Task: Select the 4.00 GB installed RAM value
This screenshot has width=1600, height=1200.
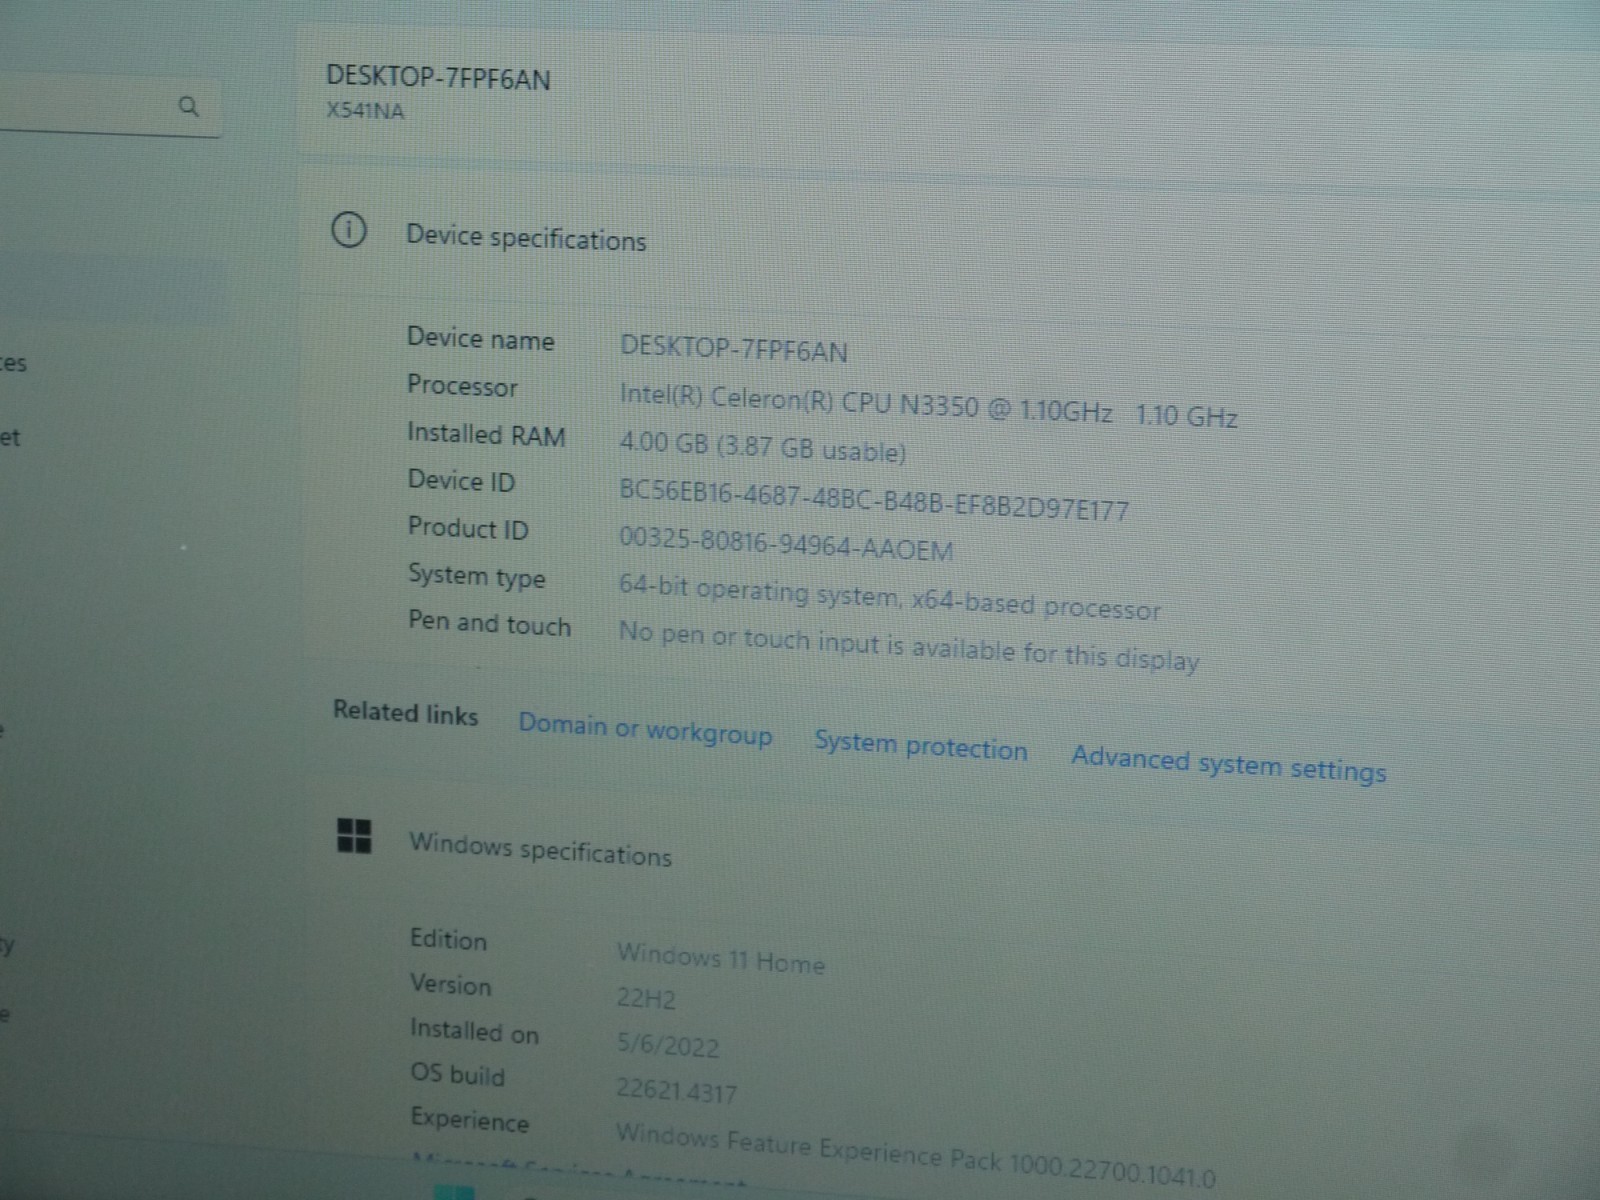Action: tap(762, 446)
